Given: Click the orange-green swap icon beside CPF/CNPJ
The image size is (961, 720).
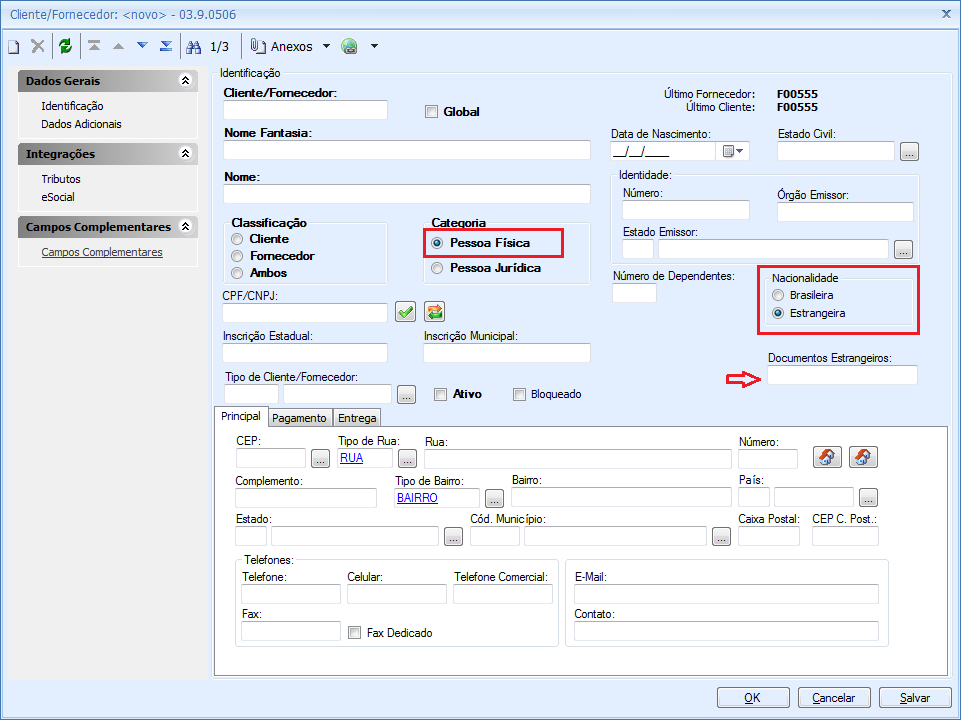Looking at the screenshot, I should (435, 312).
